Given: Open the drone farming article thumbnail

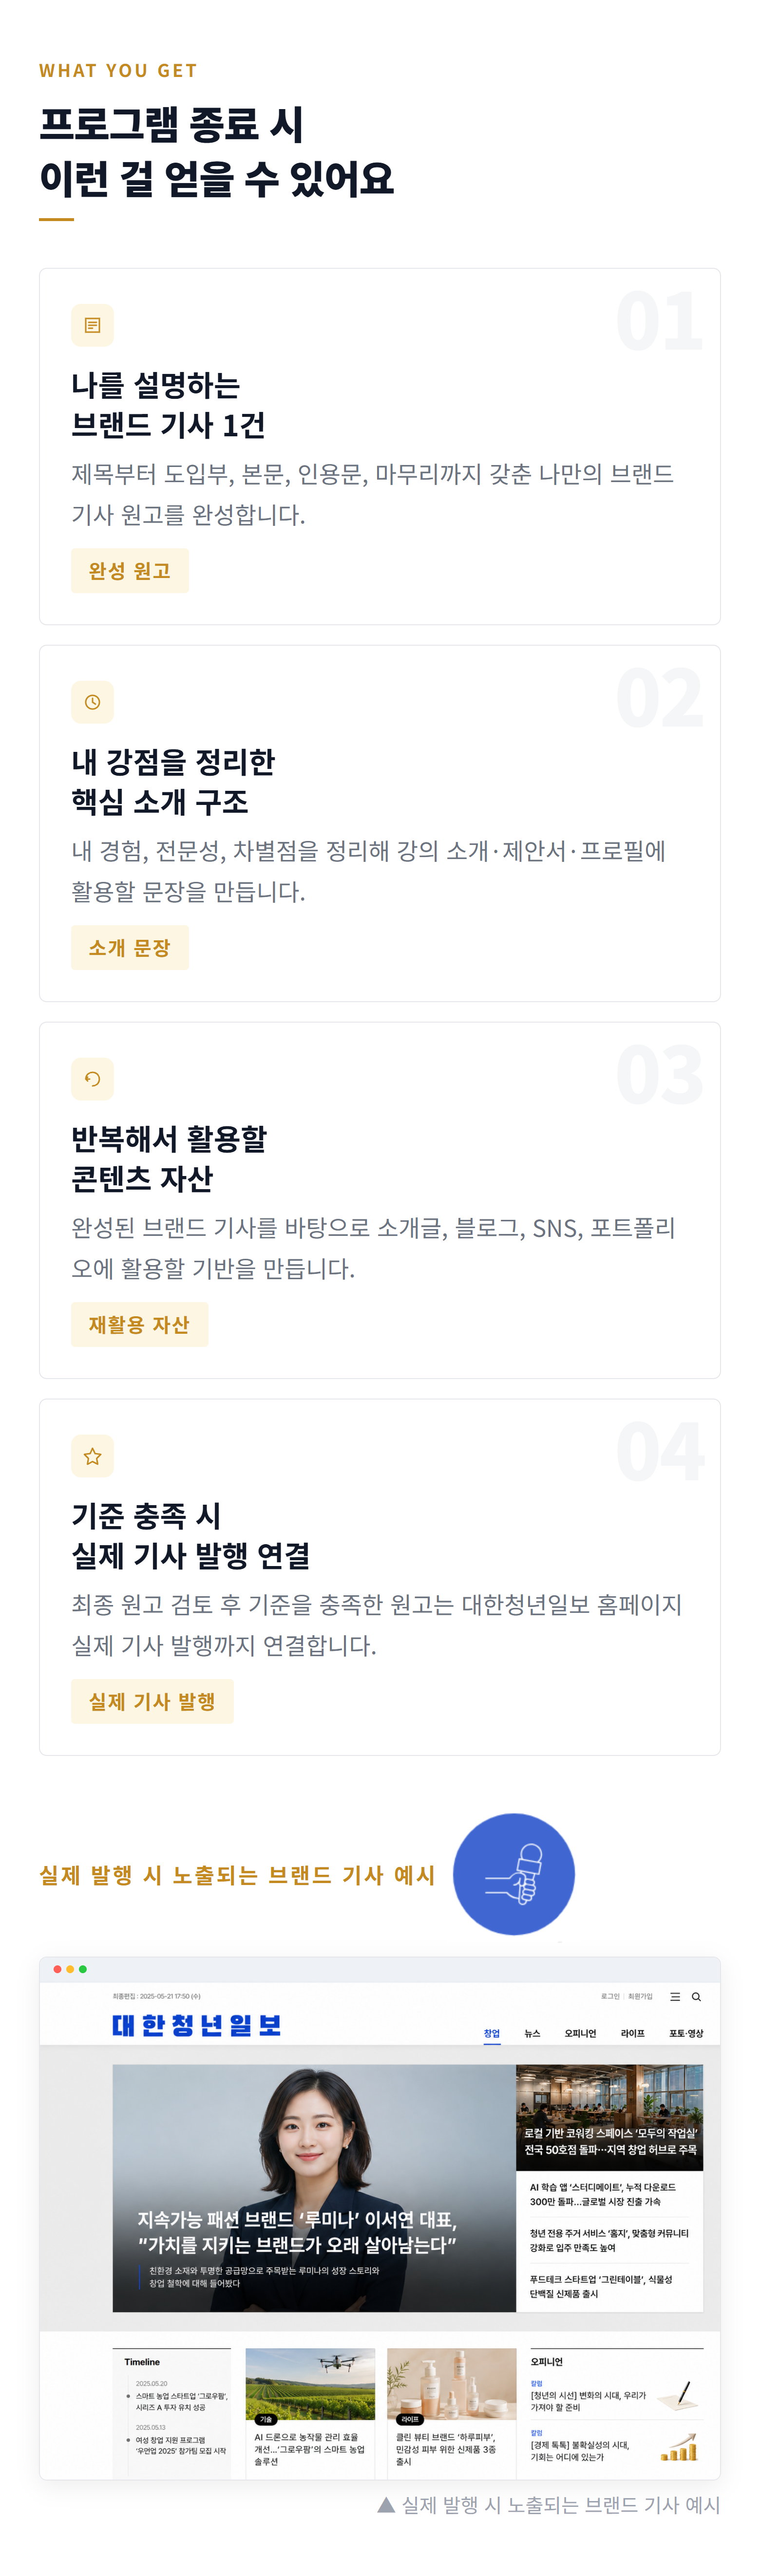Looking at the screenshot, I should [x=310, y=2384].
